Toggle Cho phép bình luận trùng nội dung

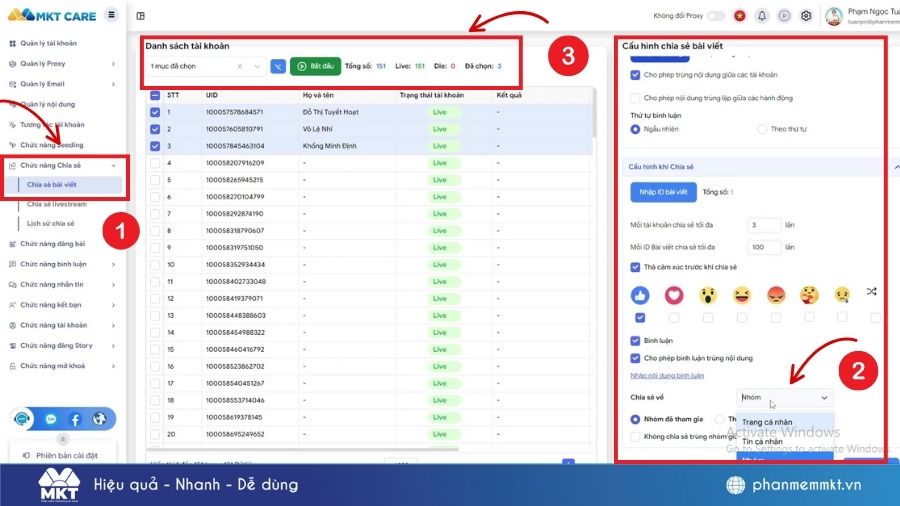click(x=635, y=359)
